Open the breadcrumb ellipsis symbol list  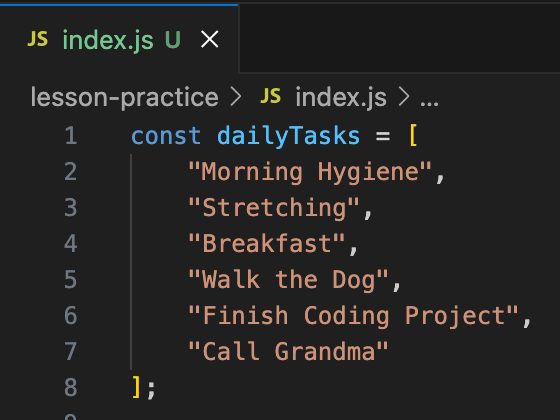[x=429, y=103]
